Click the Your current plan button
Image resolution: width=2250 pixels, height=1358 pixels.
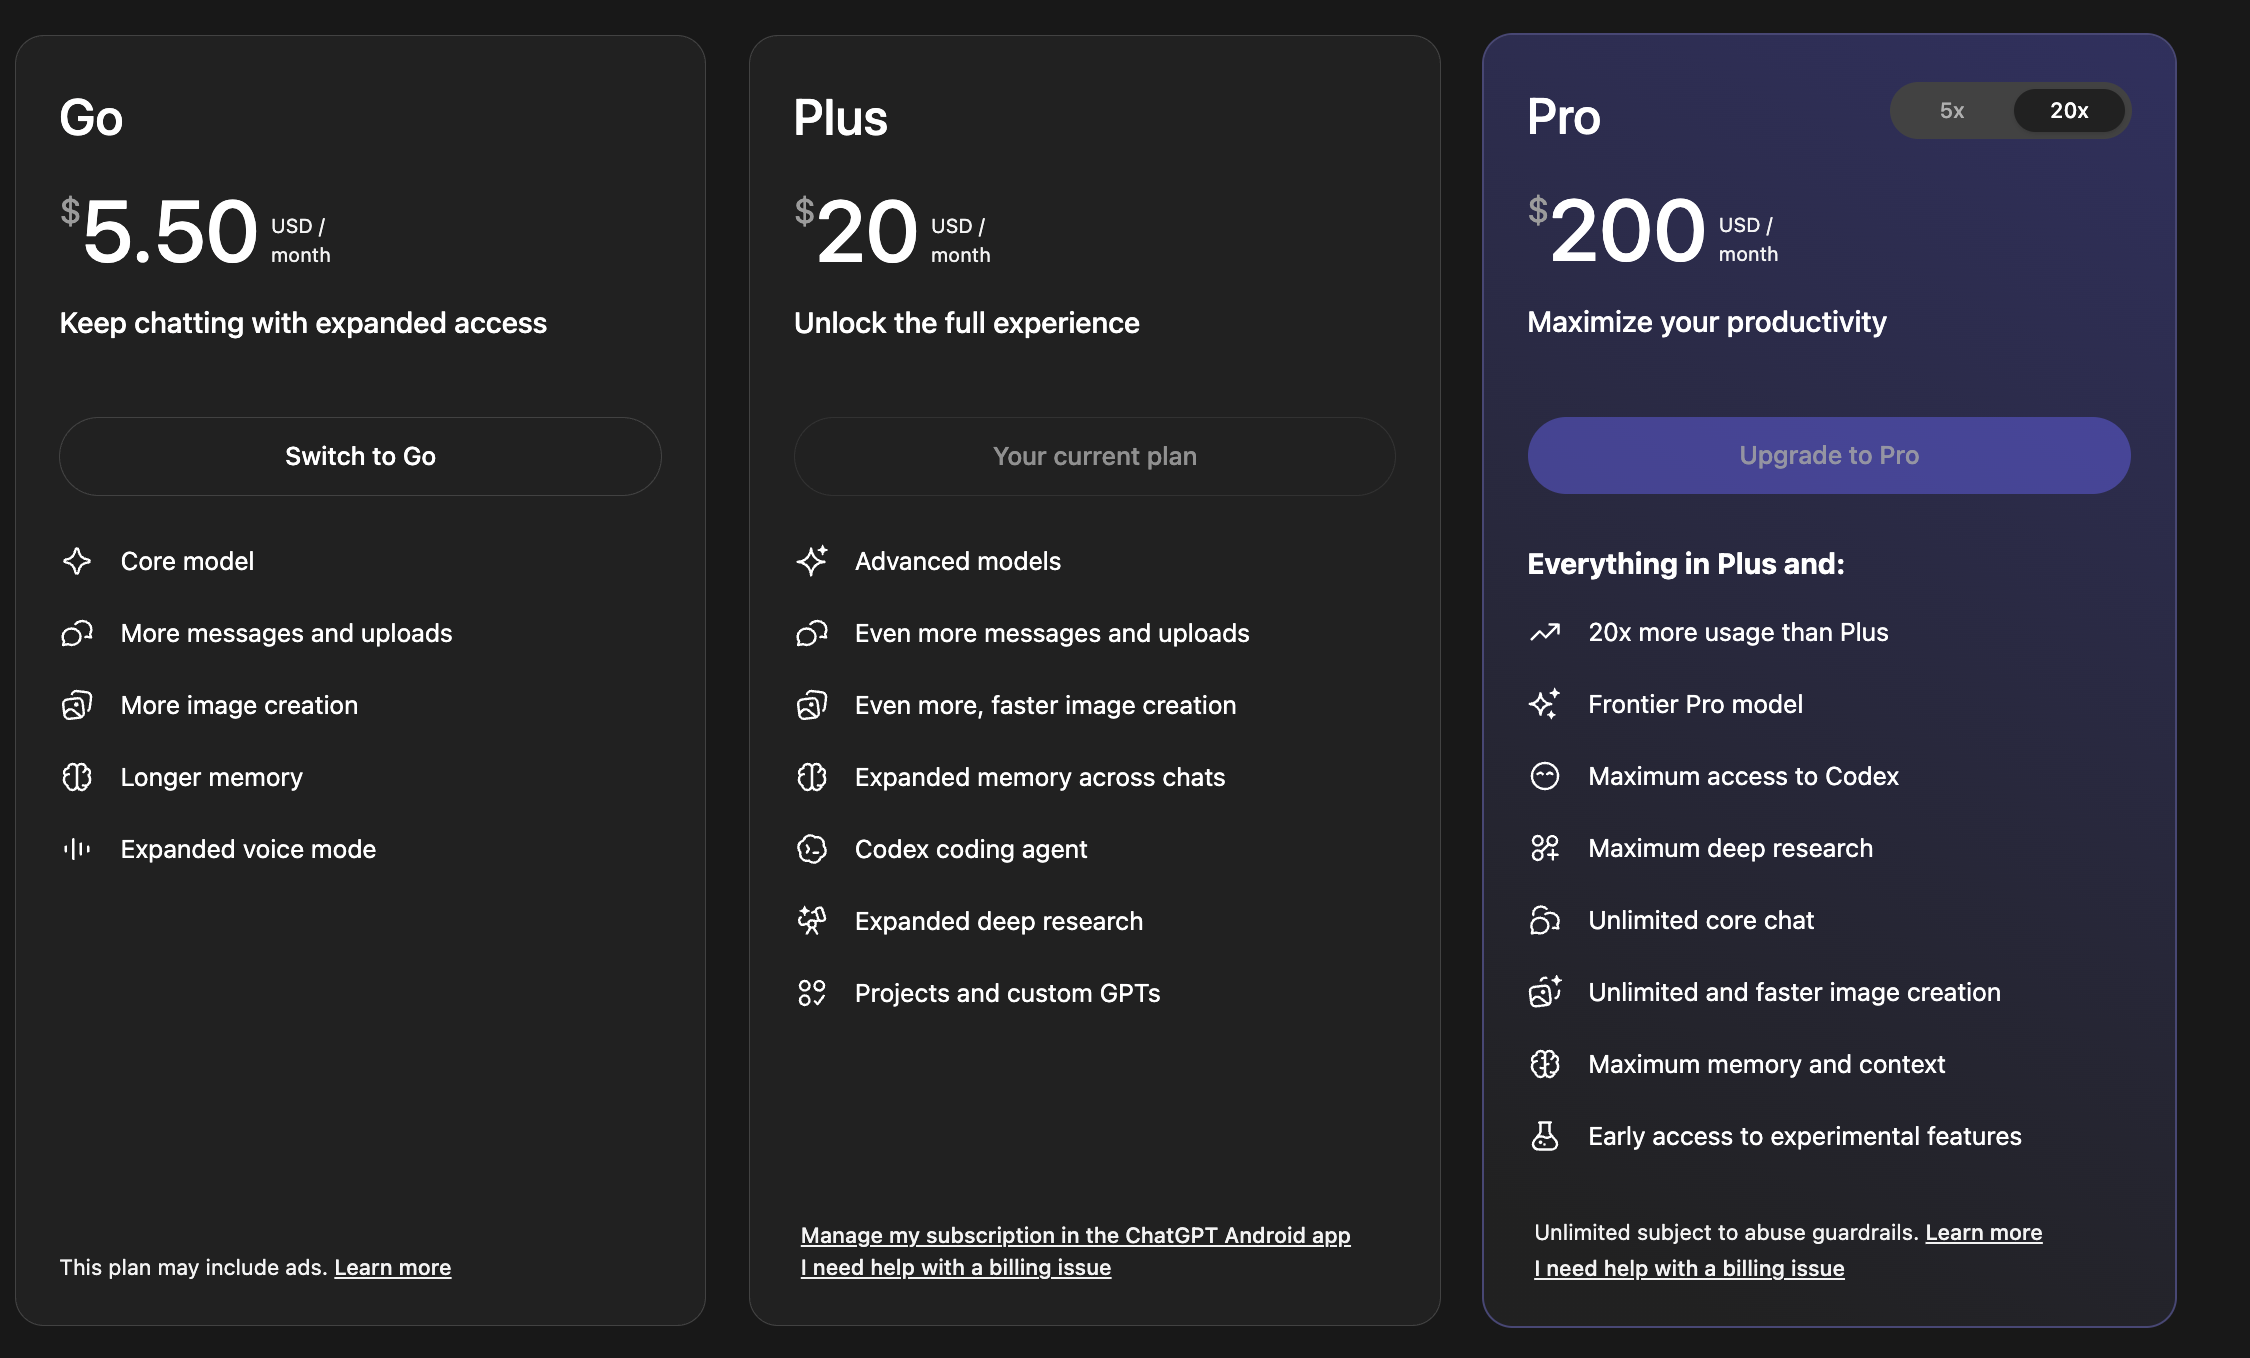pyautogui.click(x=1094, y=456)
